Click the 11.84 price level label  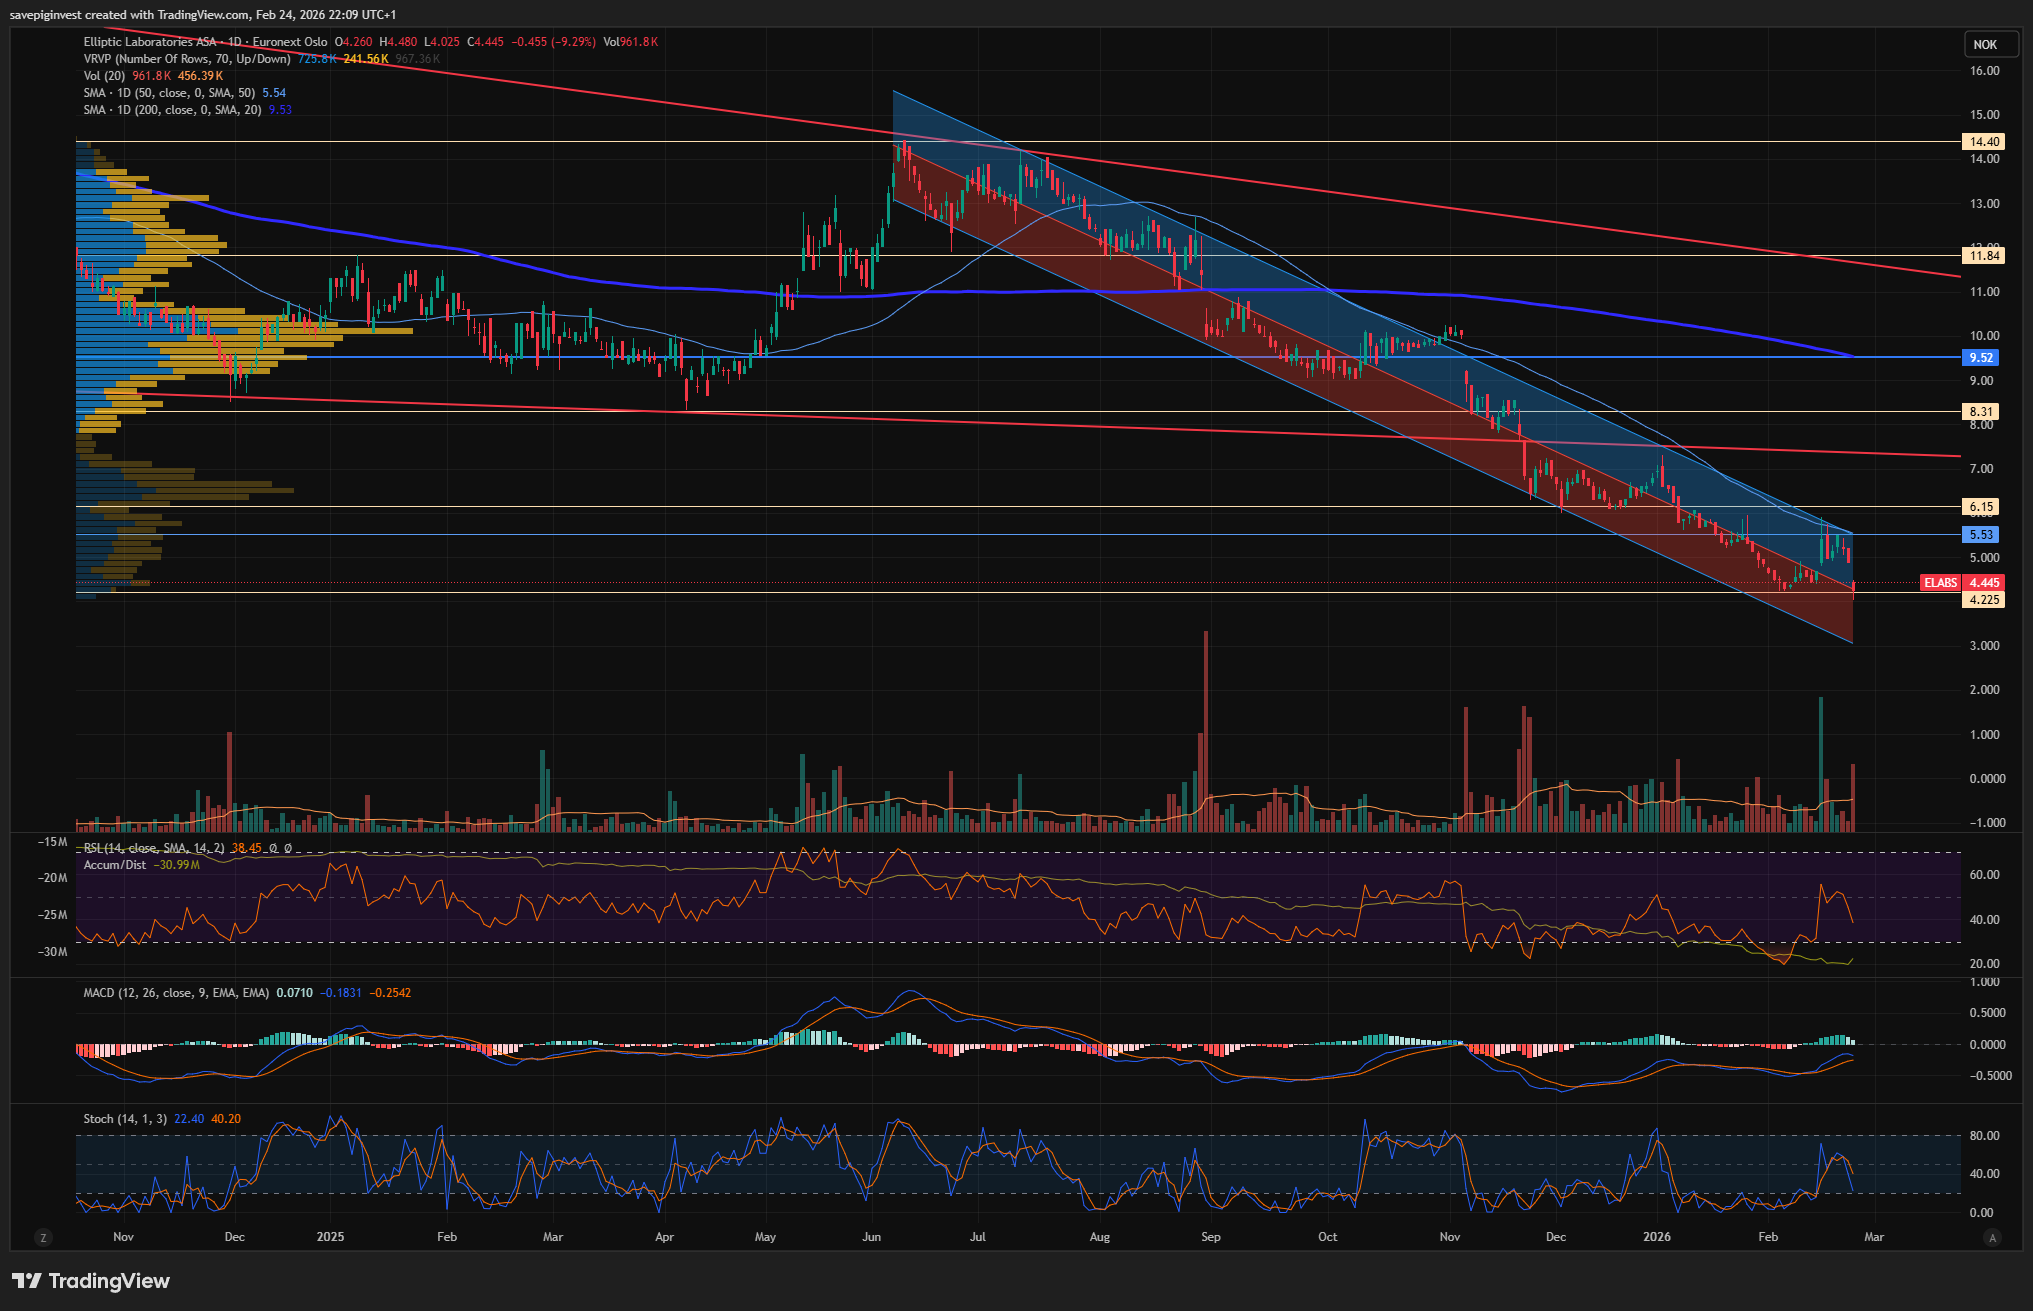coord(1984,256)
